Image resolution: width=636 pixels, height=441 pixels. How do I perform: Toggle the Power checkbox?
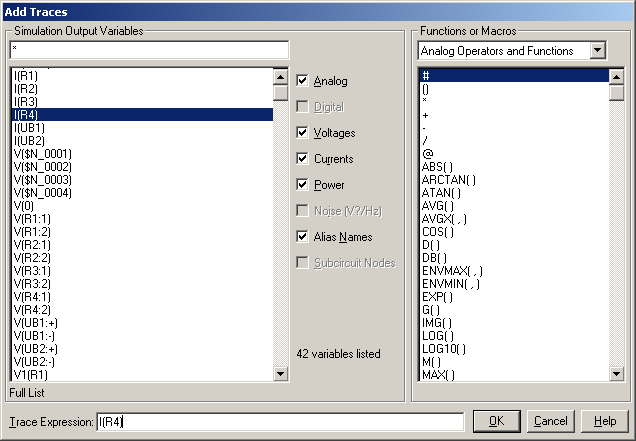click(x=302, y=184)
